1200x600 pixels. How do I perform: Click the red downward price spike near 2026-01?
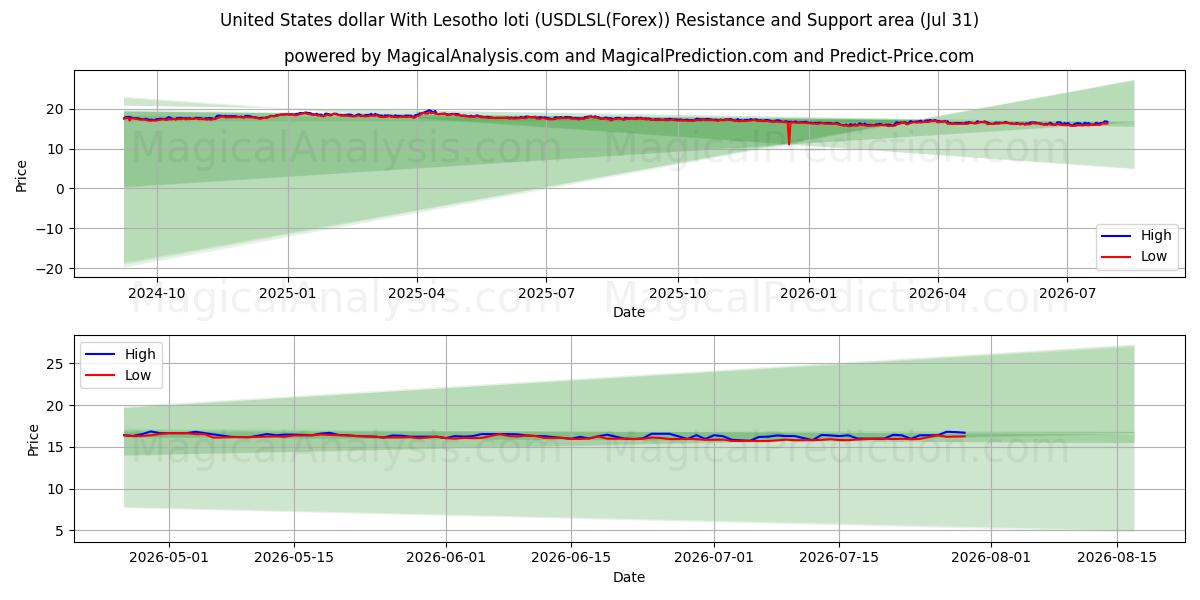[x=789, y=134]
